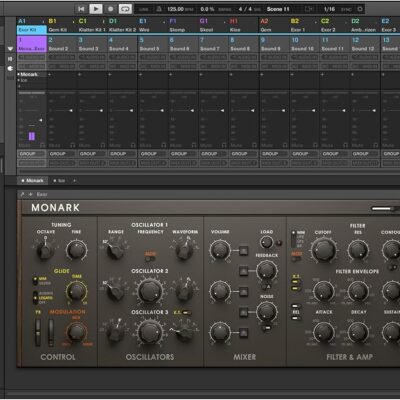Click the plus icon beside the Exor preset name
400x400 pixels.
[31, 194]
